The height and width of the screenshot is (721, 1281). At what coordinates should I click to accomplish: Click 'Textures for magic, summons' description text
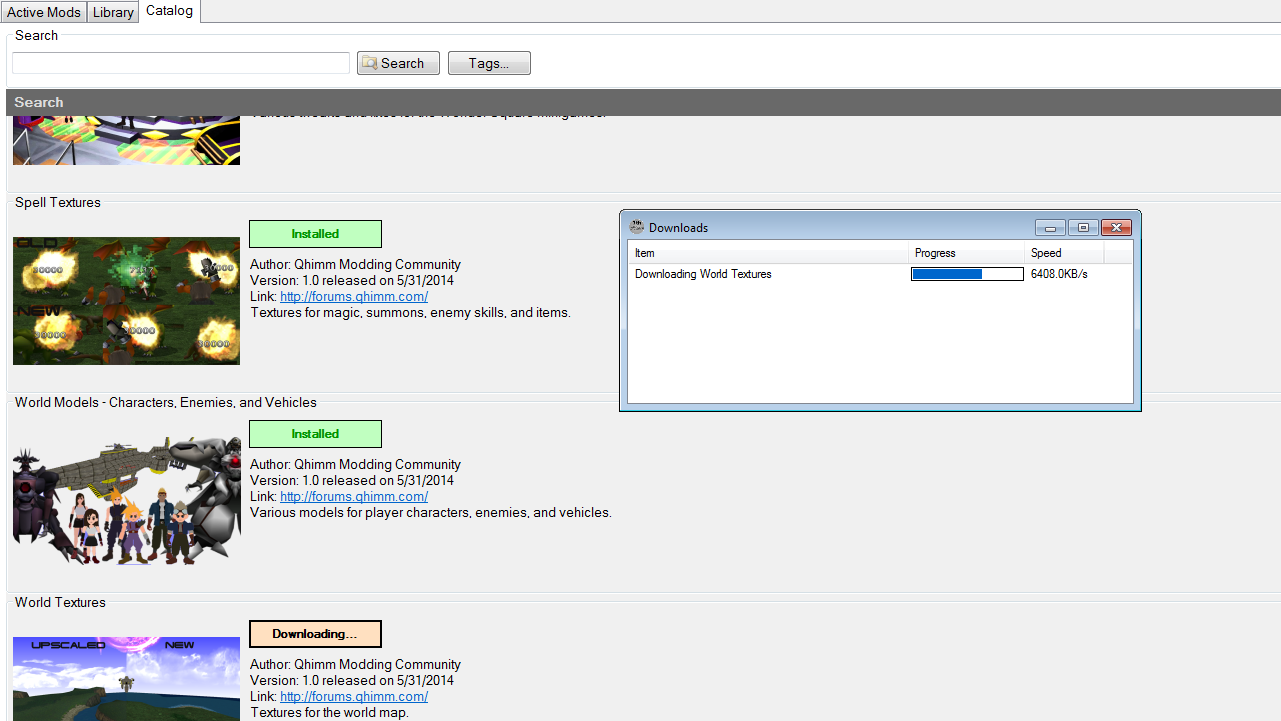click(x=410, y=312)
